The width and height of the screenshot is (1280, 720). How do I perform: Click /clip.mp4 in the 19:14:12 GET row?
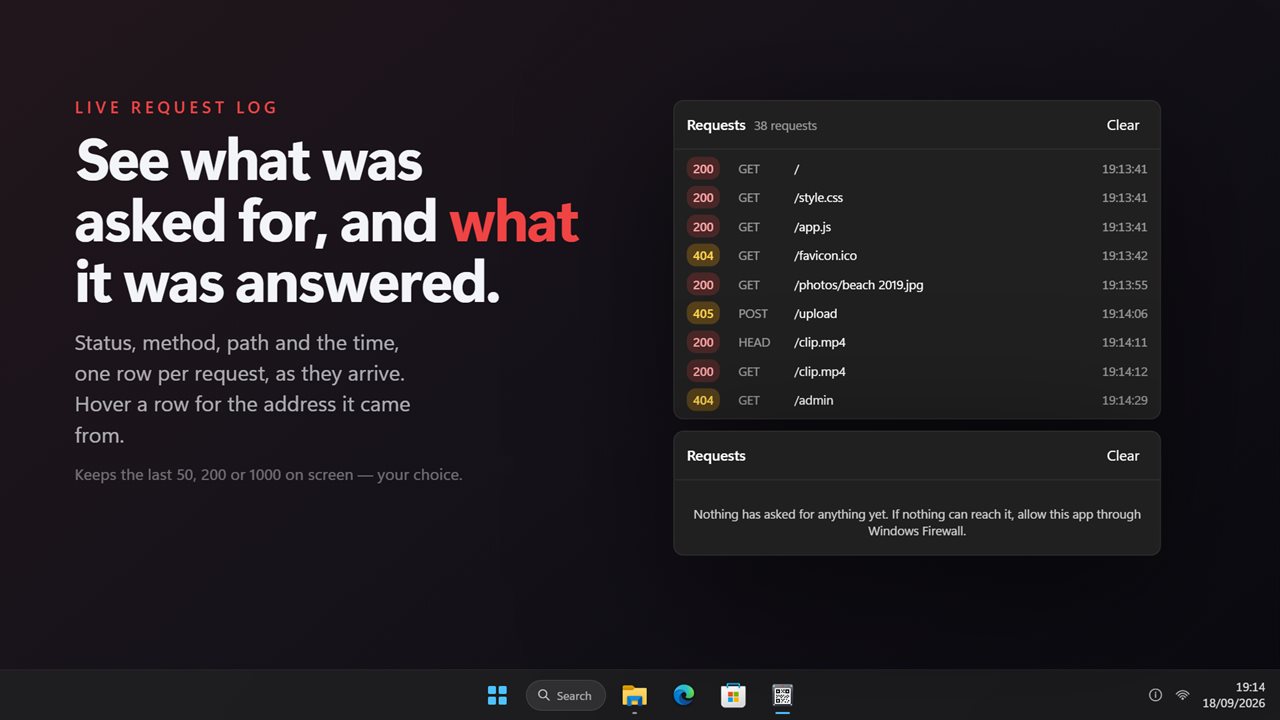(x=820, y=371)
